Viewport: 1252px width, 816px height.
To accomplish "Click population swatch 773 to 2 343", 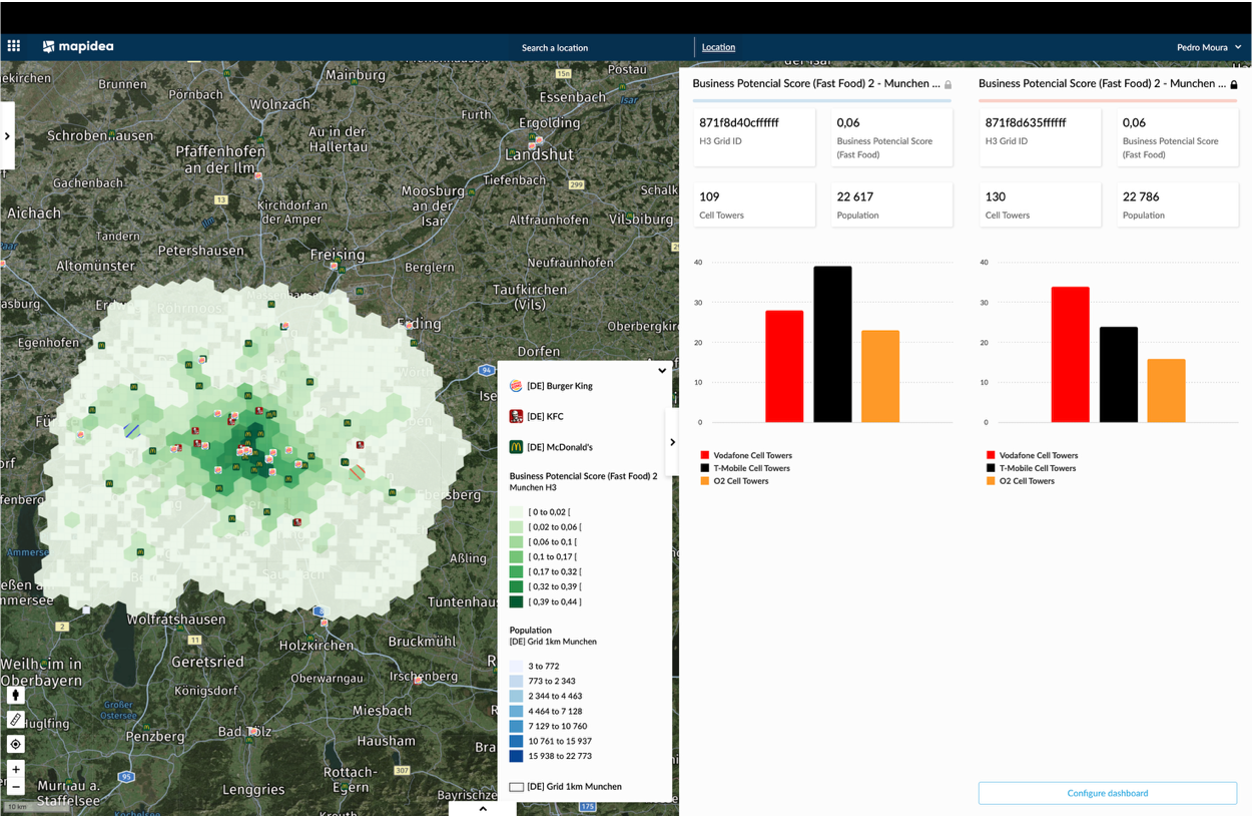I will [x=516, y=681].
